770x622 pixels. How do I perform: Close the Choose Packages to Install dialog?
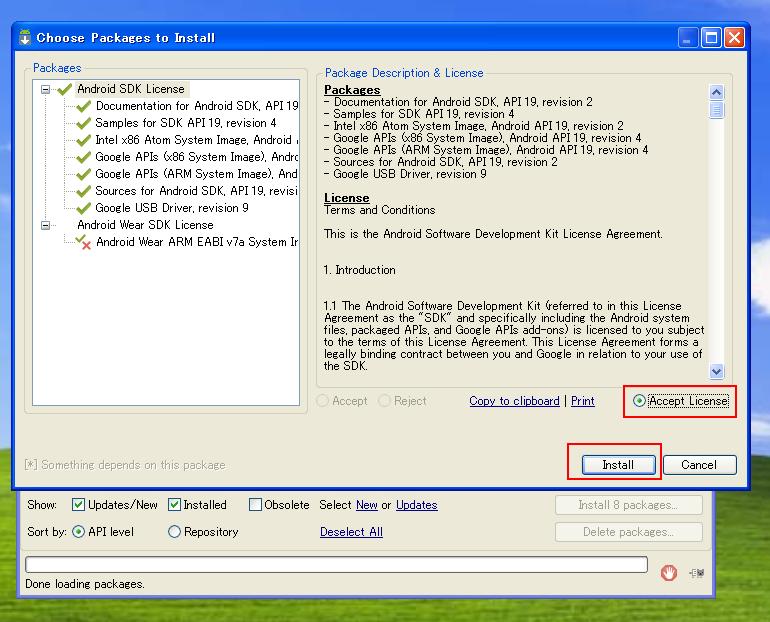(x=735, y=38)
